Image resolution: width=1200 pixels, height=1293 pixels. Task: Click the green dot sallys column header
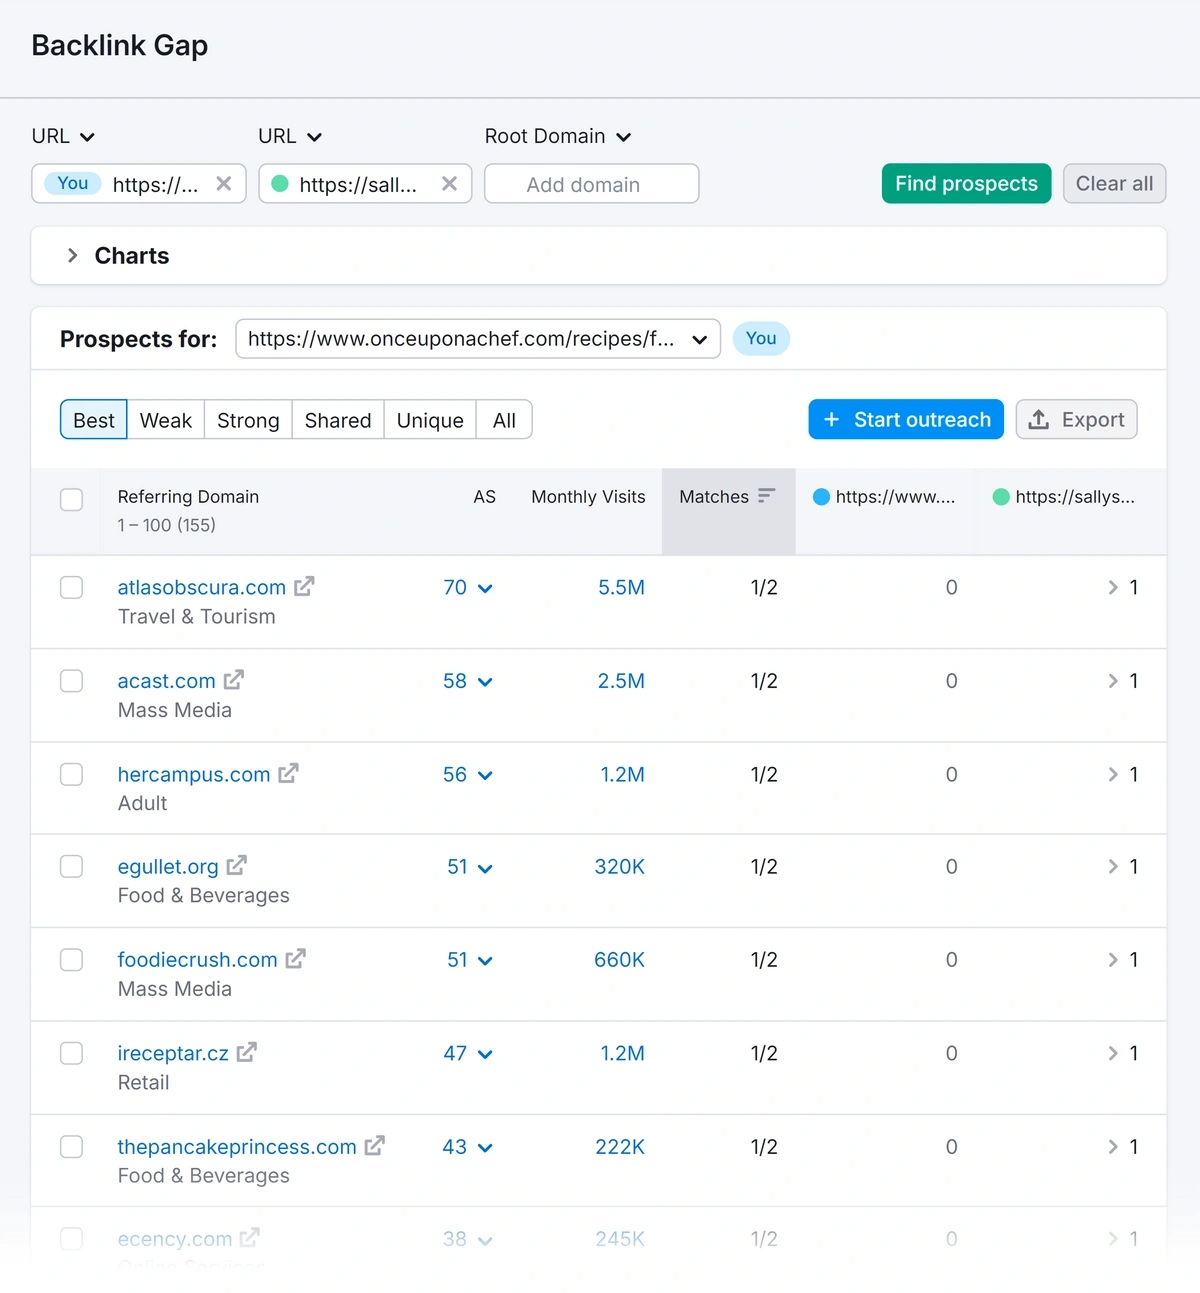pos(1064,497)
